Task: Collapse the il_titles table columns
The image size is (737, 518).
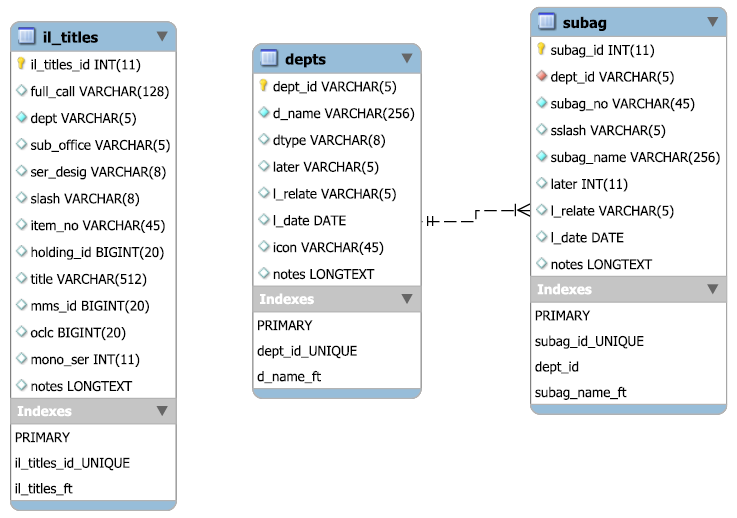Action: coord(162,37)
